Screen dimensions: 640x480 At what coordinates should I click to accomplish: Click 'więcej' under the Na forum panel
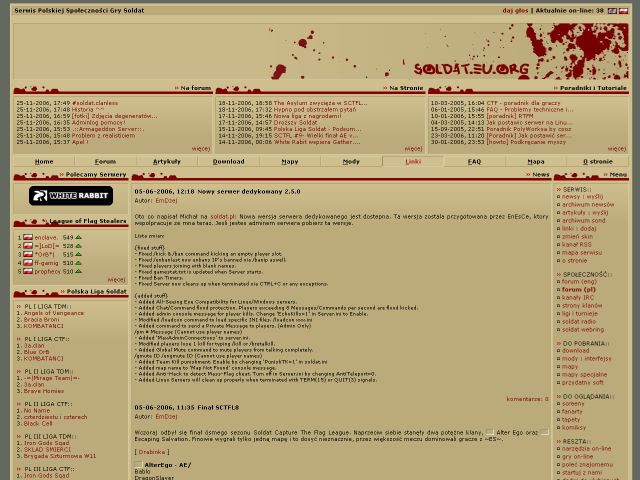[x=201, y=148]
